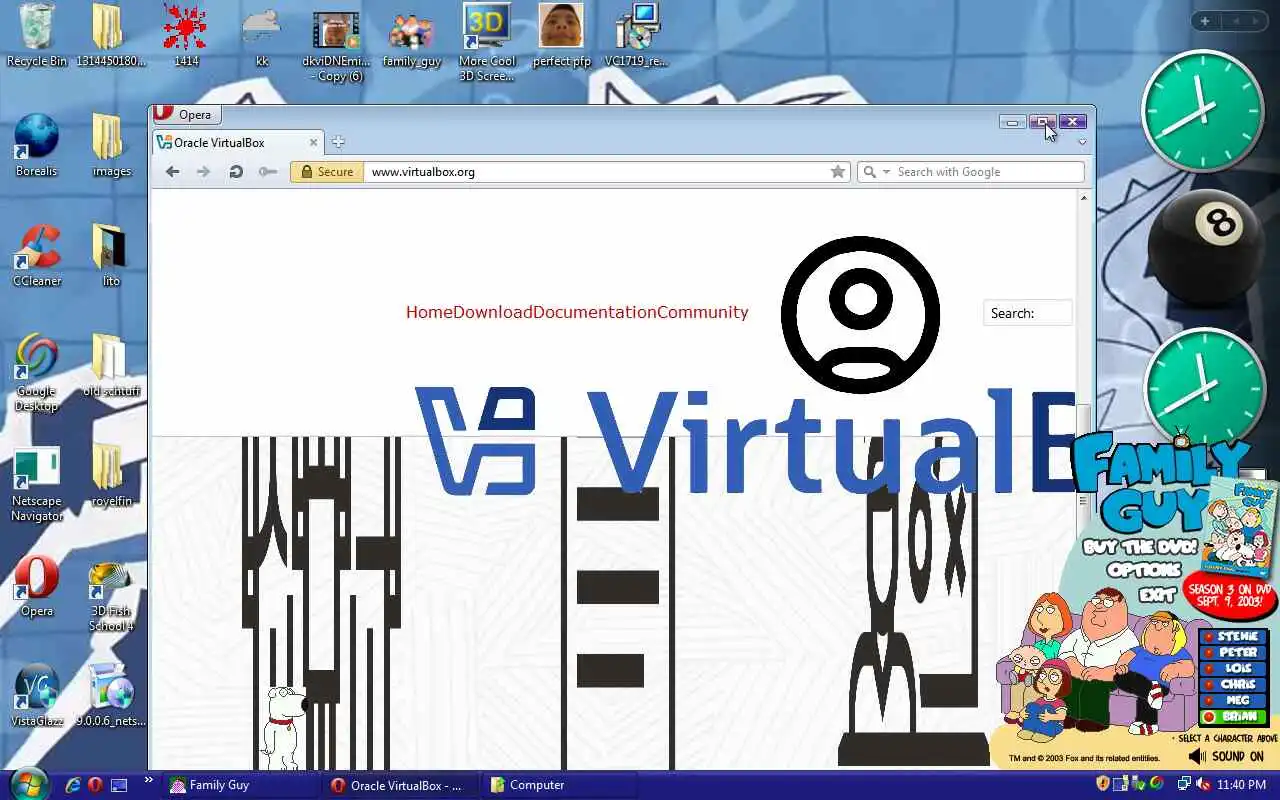Bookmark page with the star icon
Viewport: 1280px width, 800px height.
tap(838, 172)
